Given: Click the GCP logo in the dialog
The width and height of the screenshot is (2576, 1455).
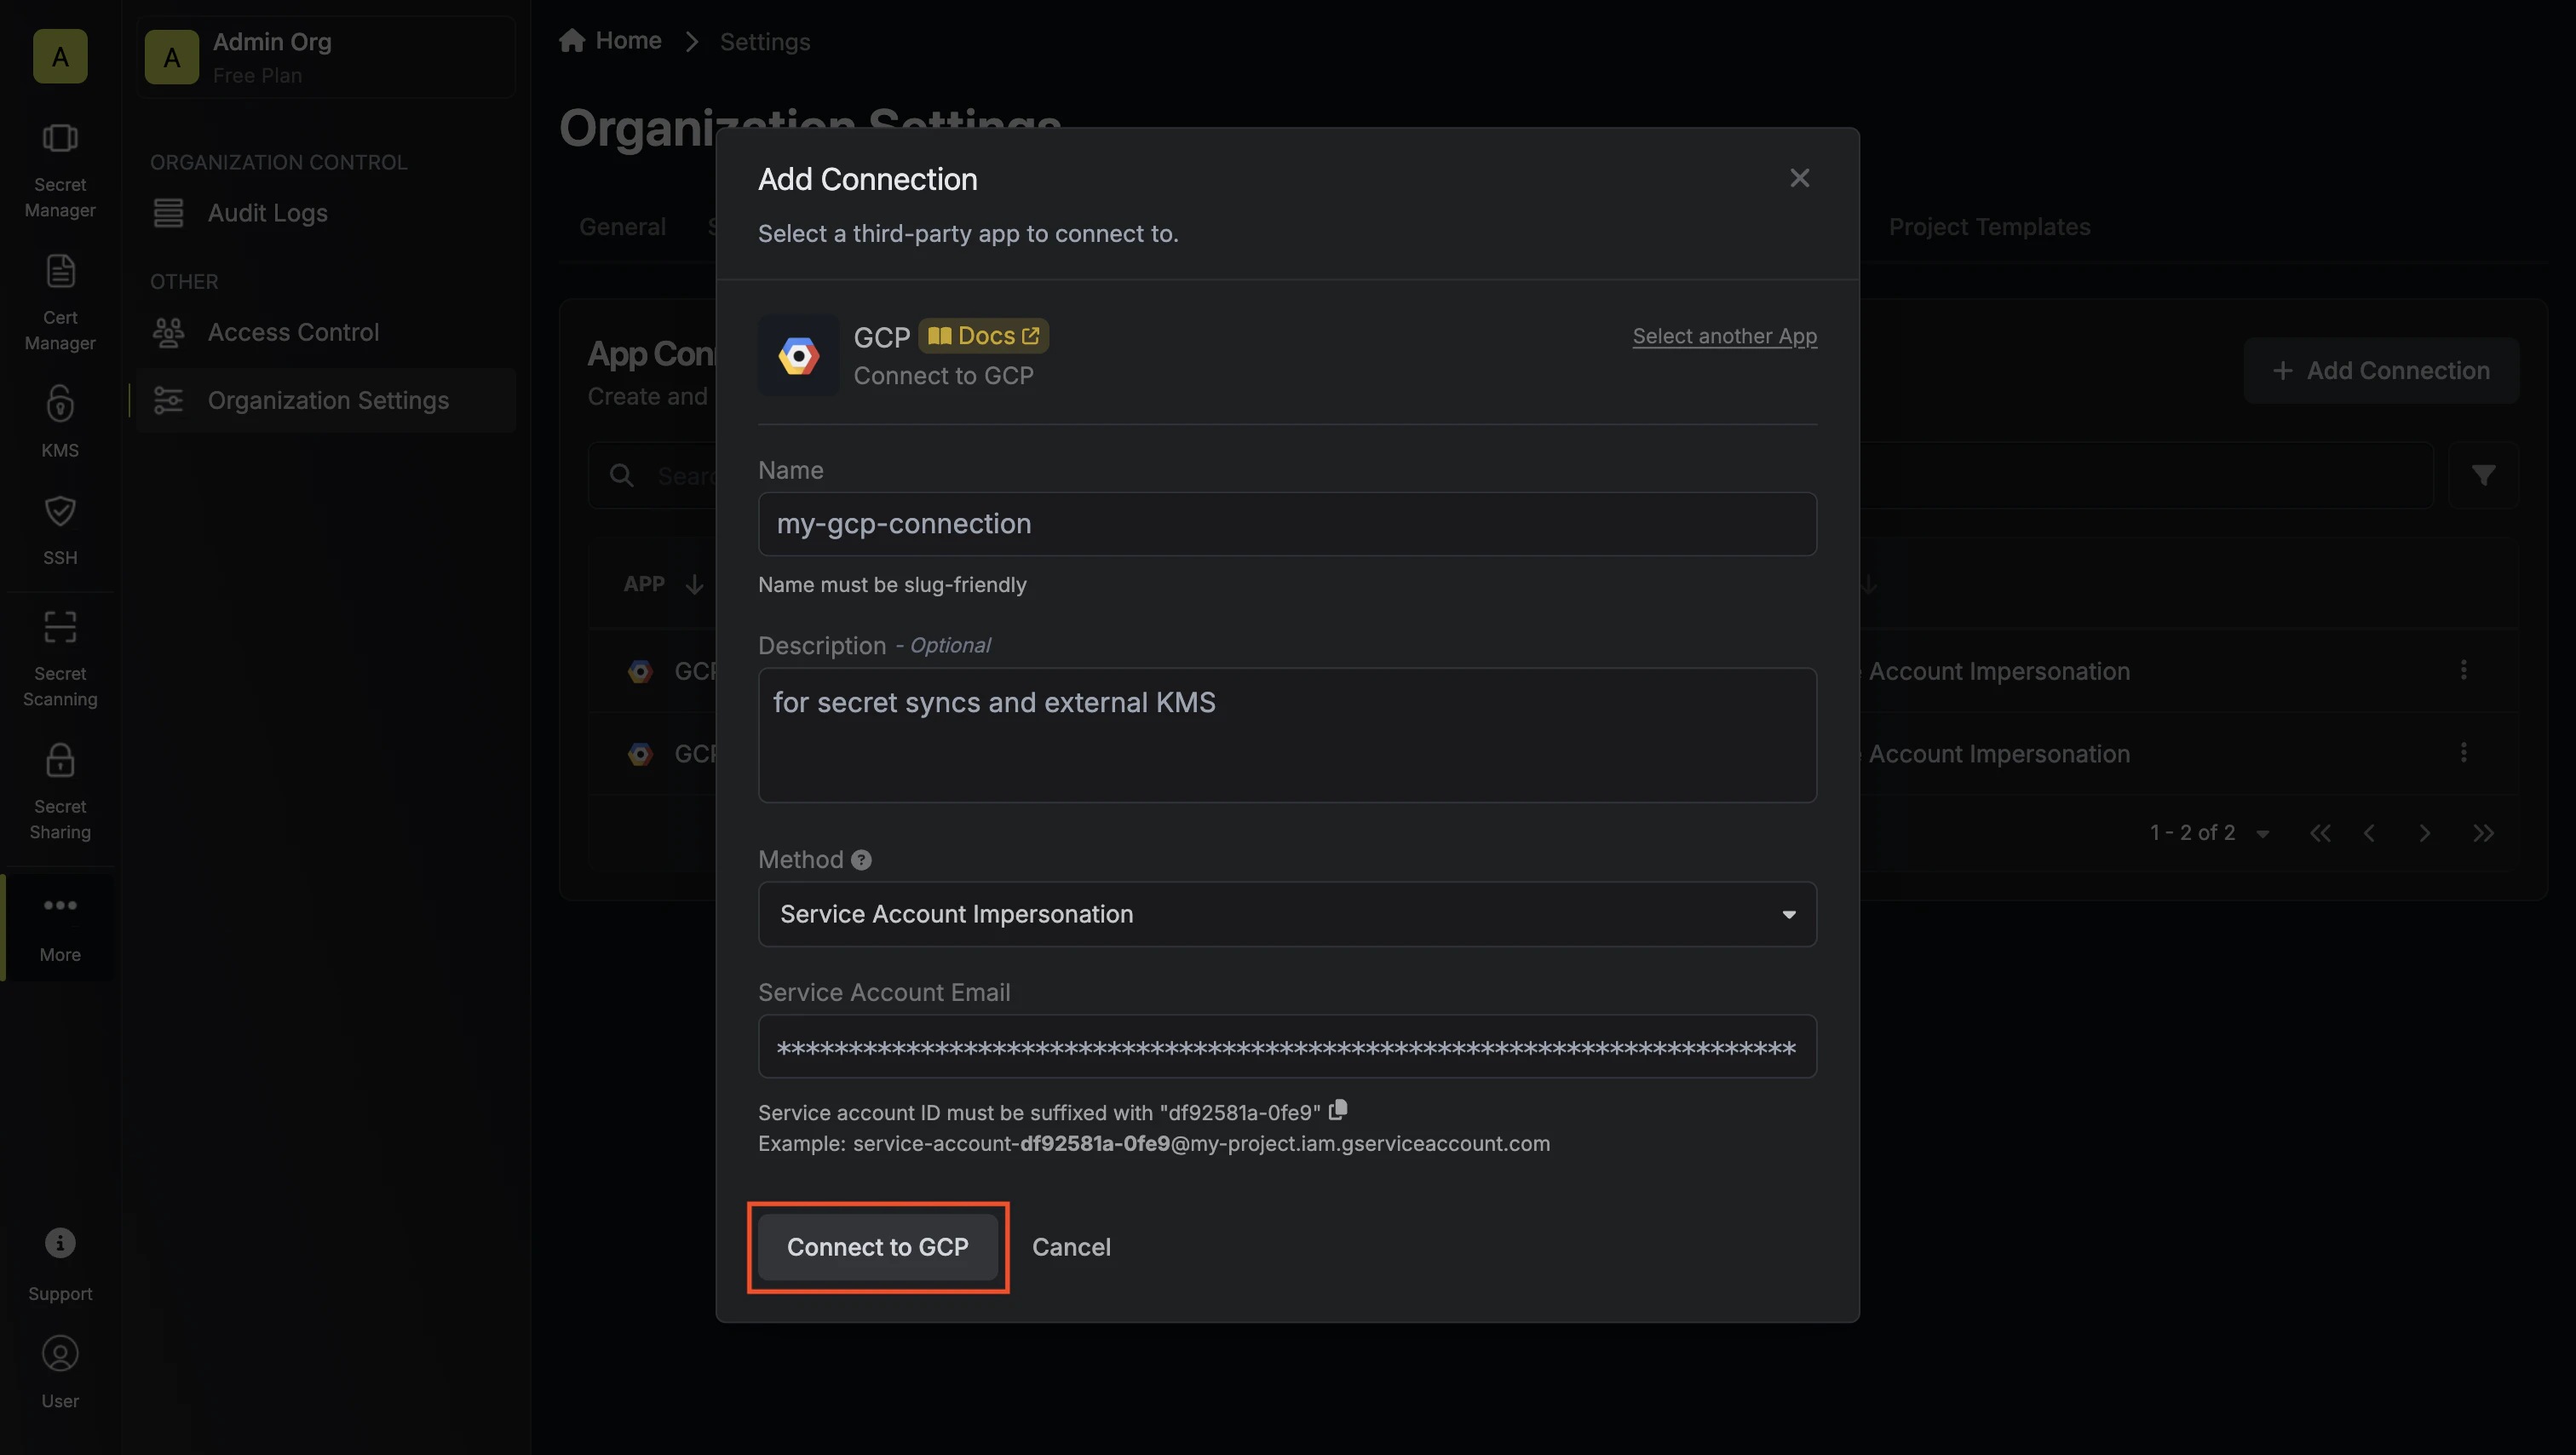Looking at the screenshot, I should (x=798, y=355).
